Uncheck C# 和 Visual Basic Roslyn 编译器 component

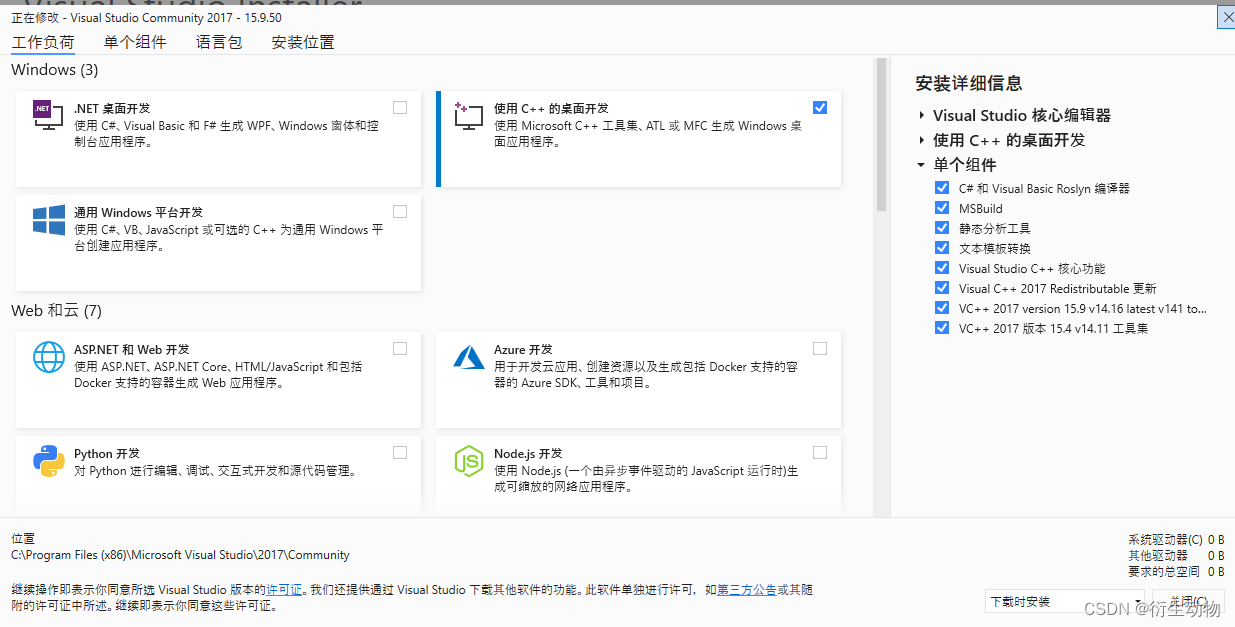click(x=941, y=188)
